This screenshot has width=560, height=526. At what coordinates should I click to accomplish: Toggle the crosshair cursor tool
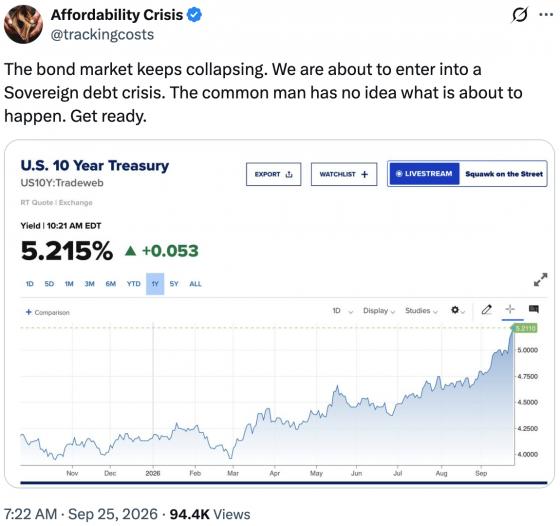point(510,309)
